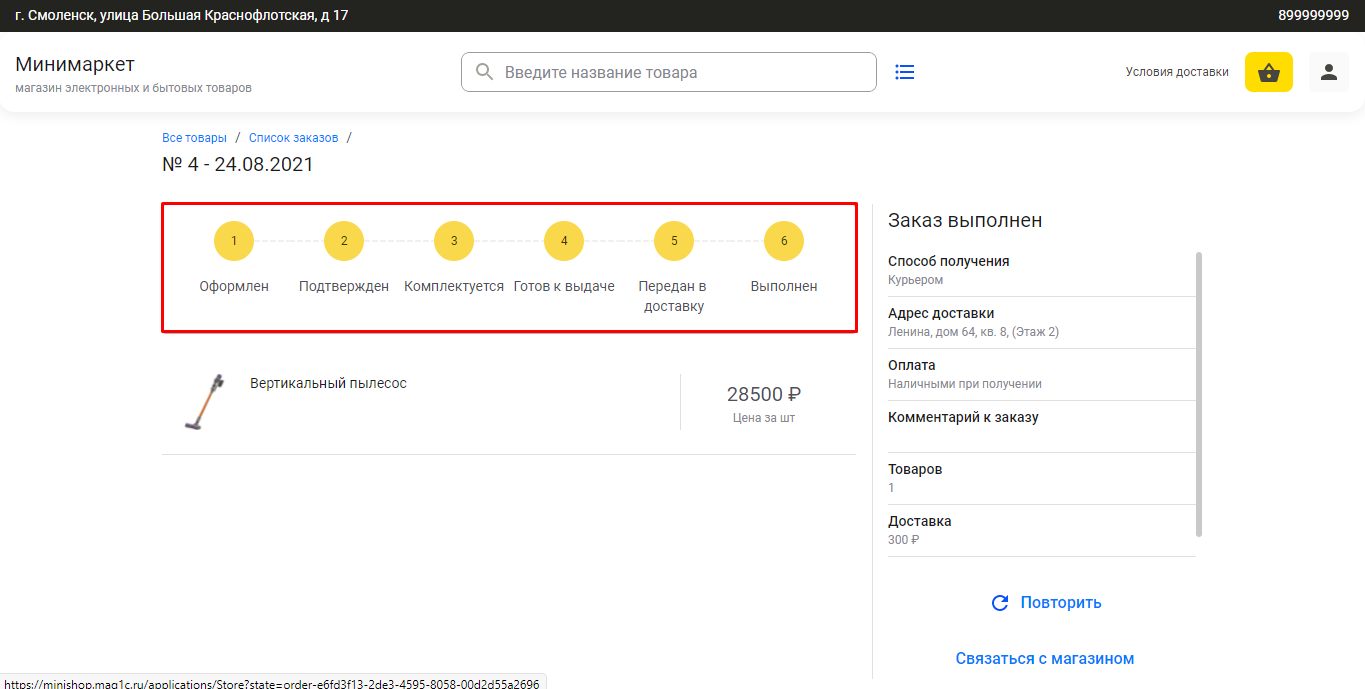
Task: Click step 1 circle Оформлен
Action: pyautogui.click(x=234, y=241)
